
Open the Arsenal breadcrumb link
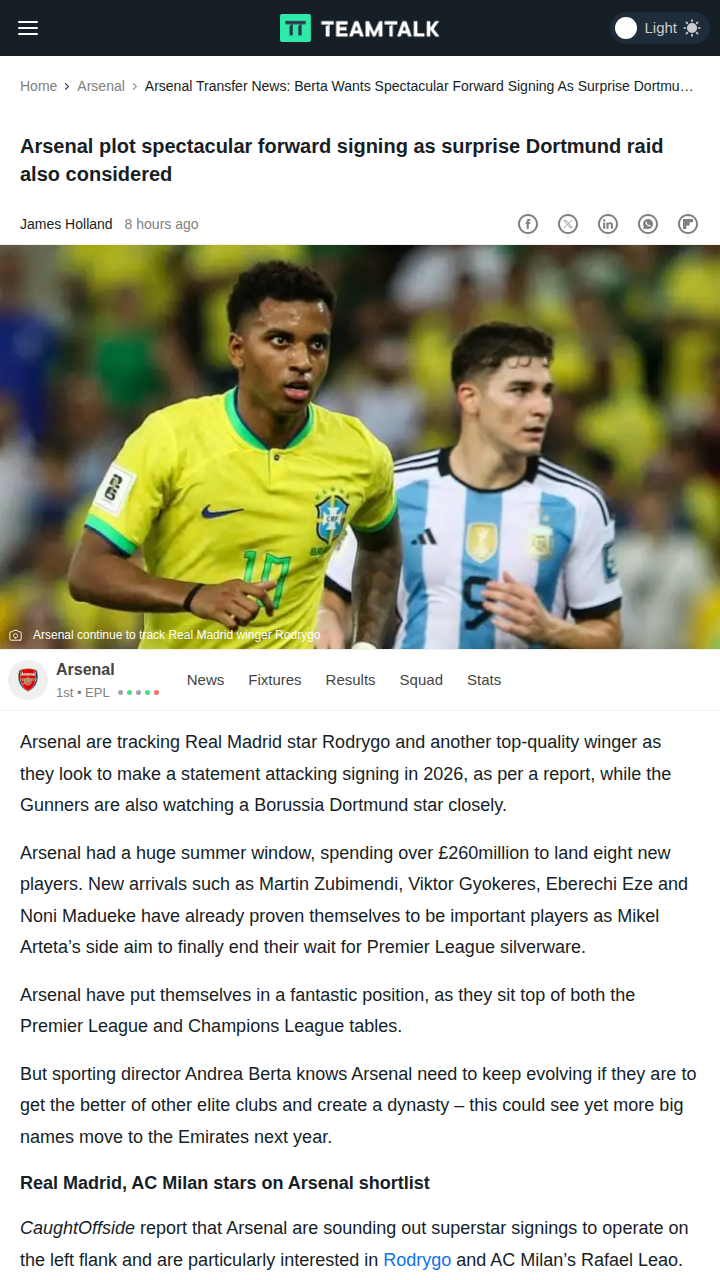(101, 86)
